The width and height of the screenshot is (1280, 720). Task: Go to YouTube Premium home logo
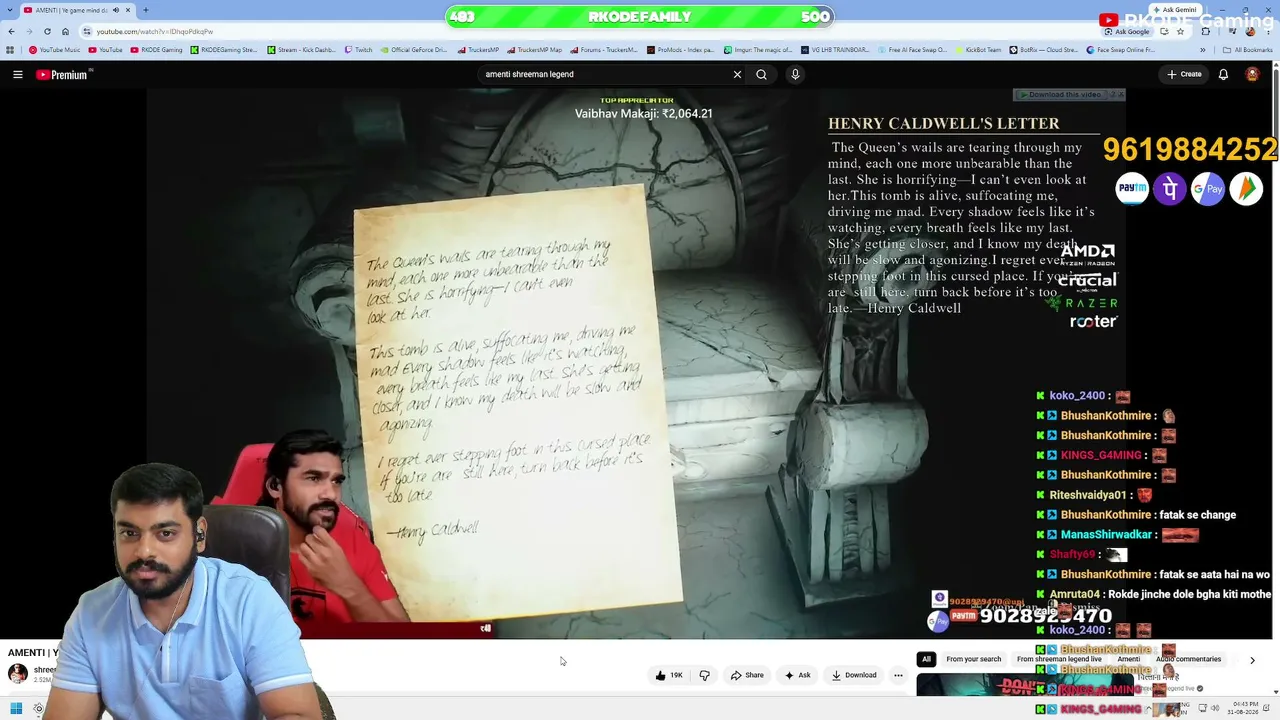(x=64, y=74)
